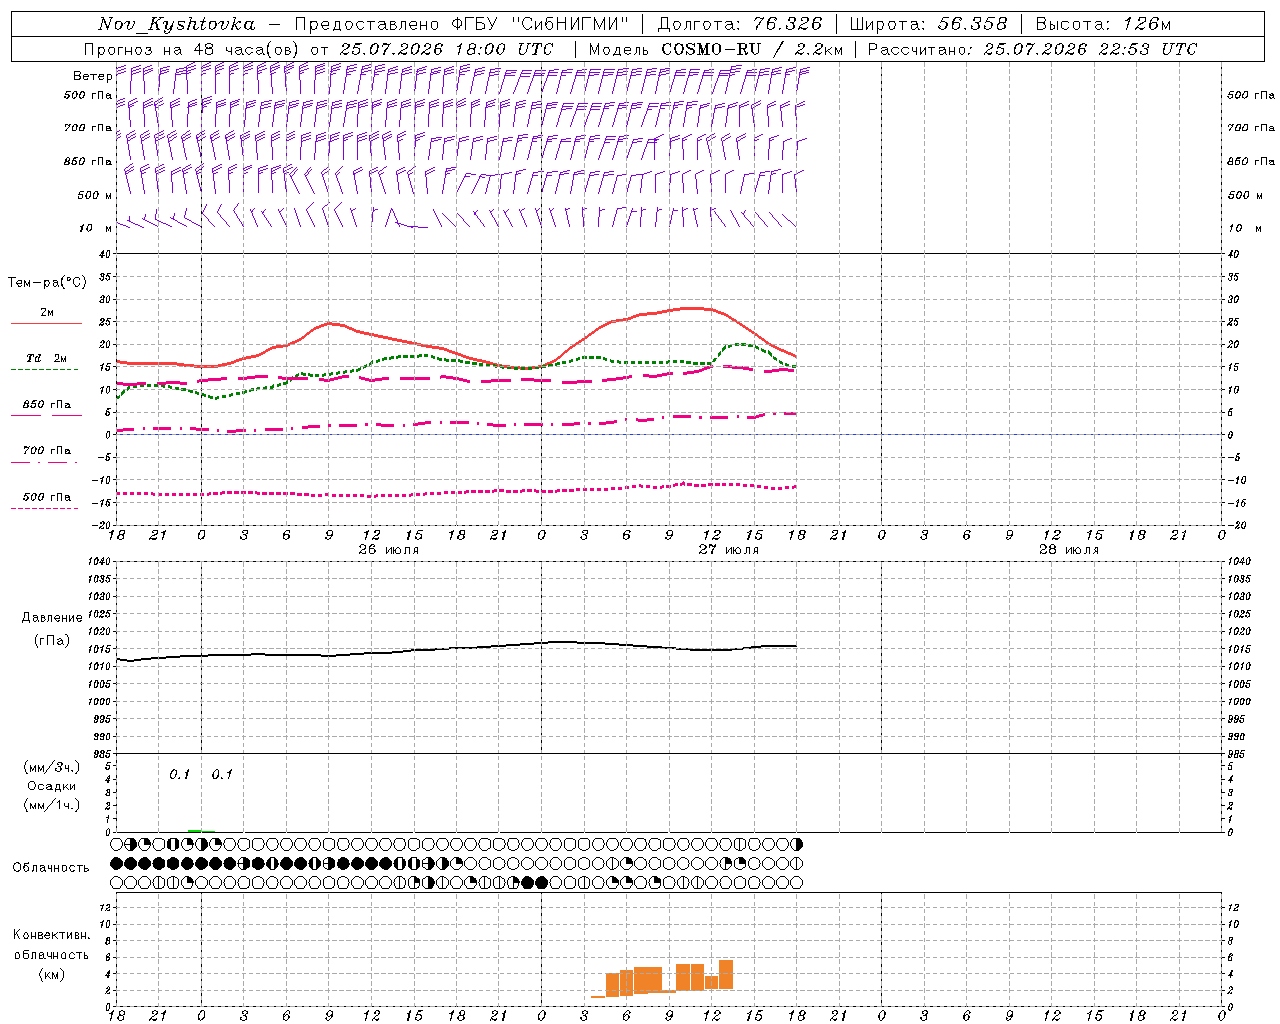Click the Тем-ра(°C) axis label
The height and width of the screenshot is (1024, 1280).
click(x=47, y=283)
